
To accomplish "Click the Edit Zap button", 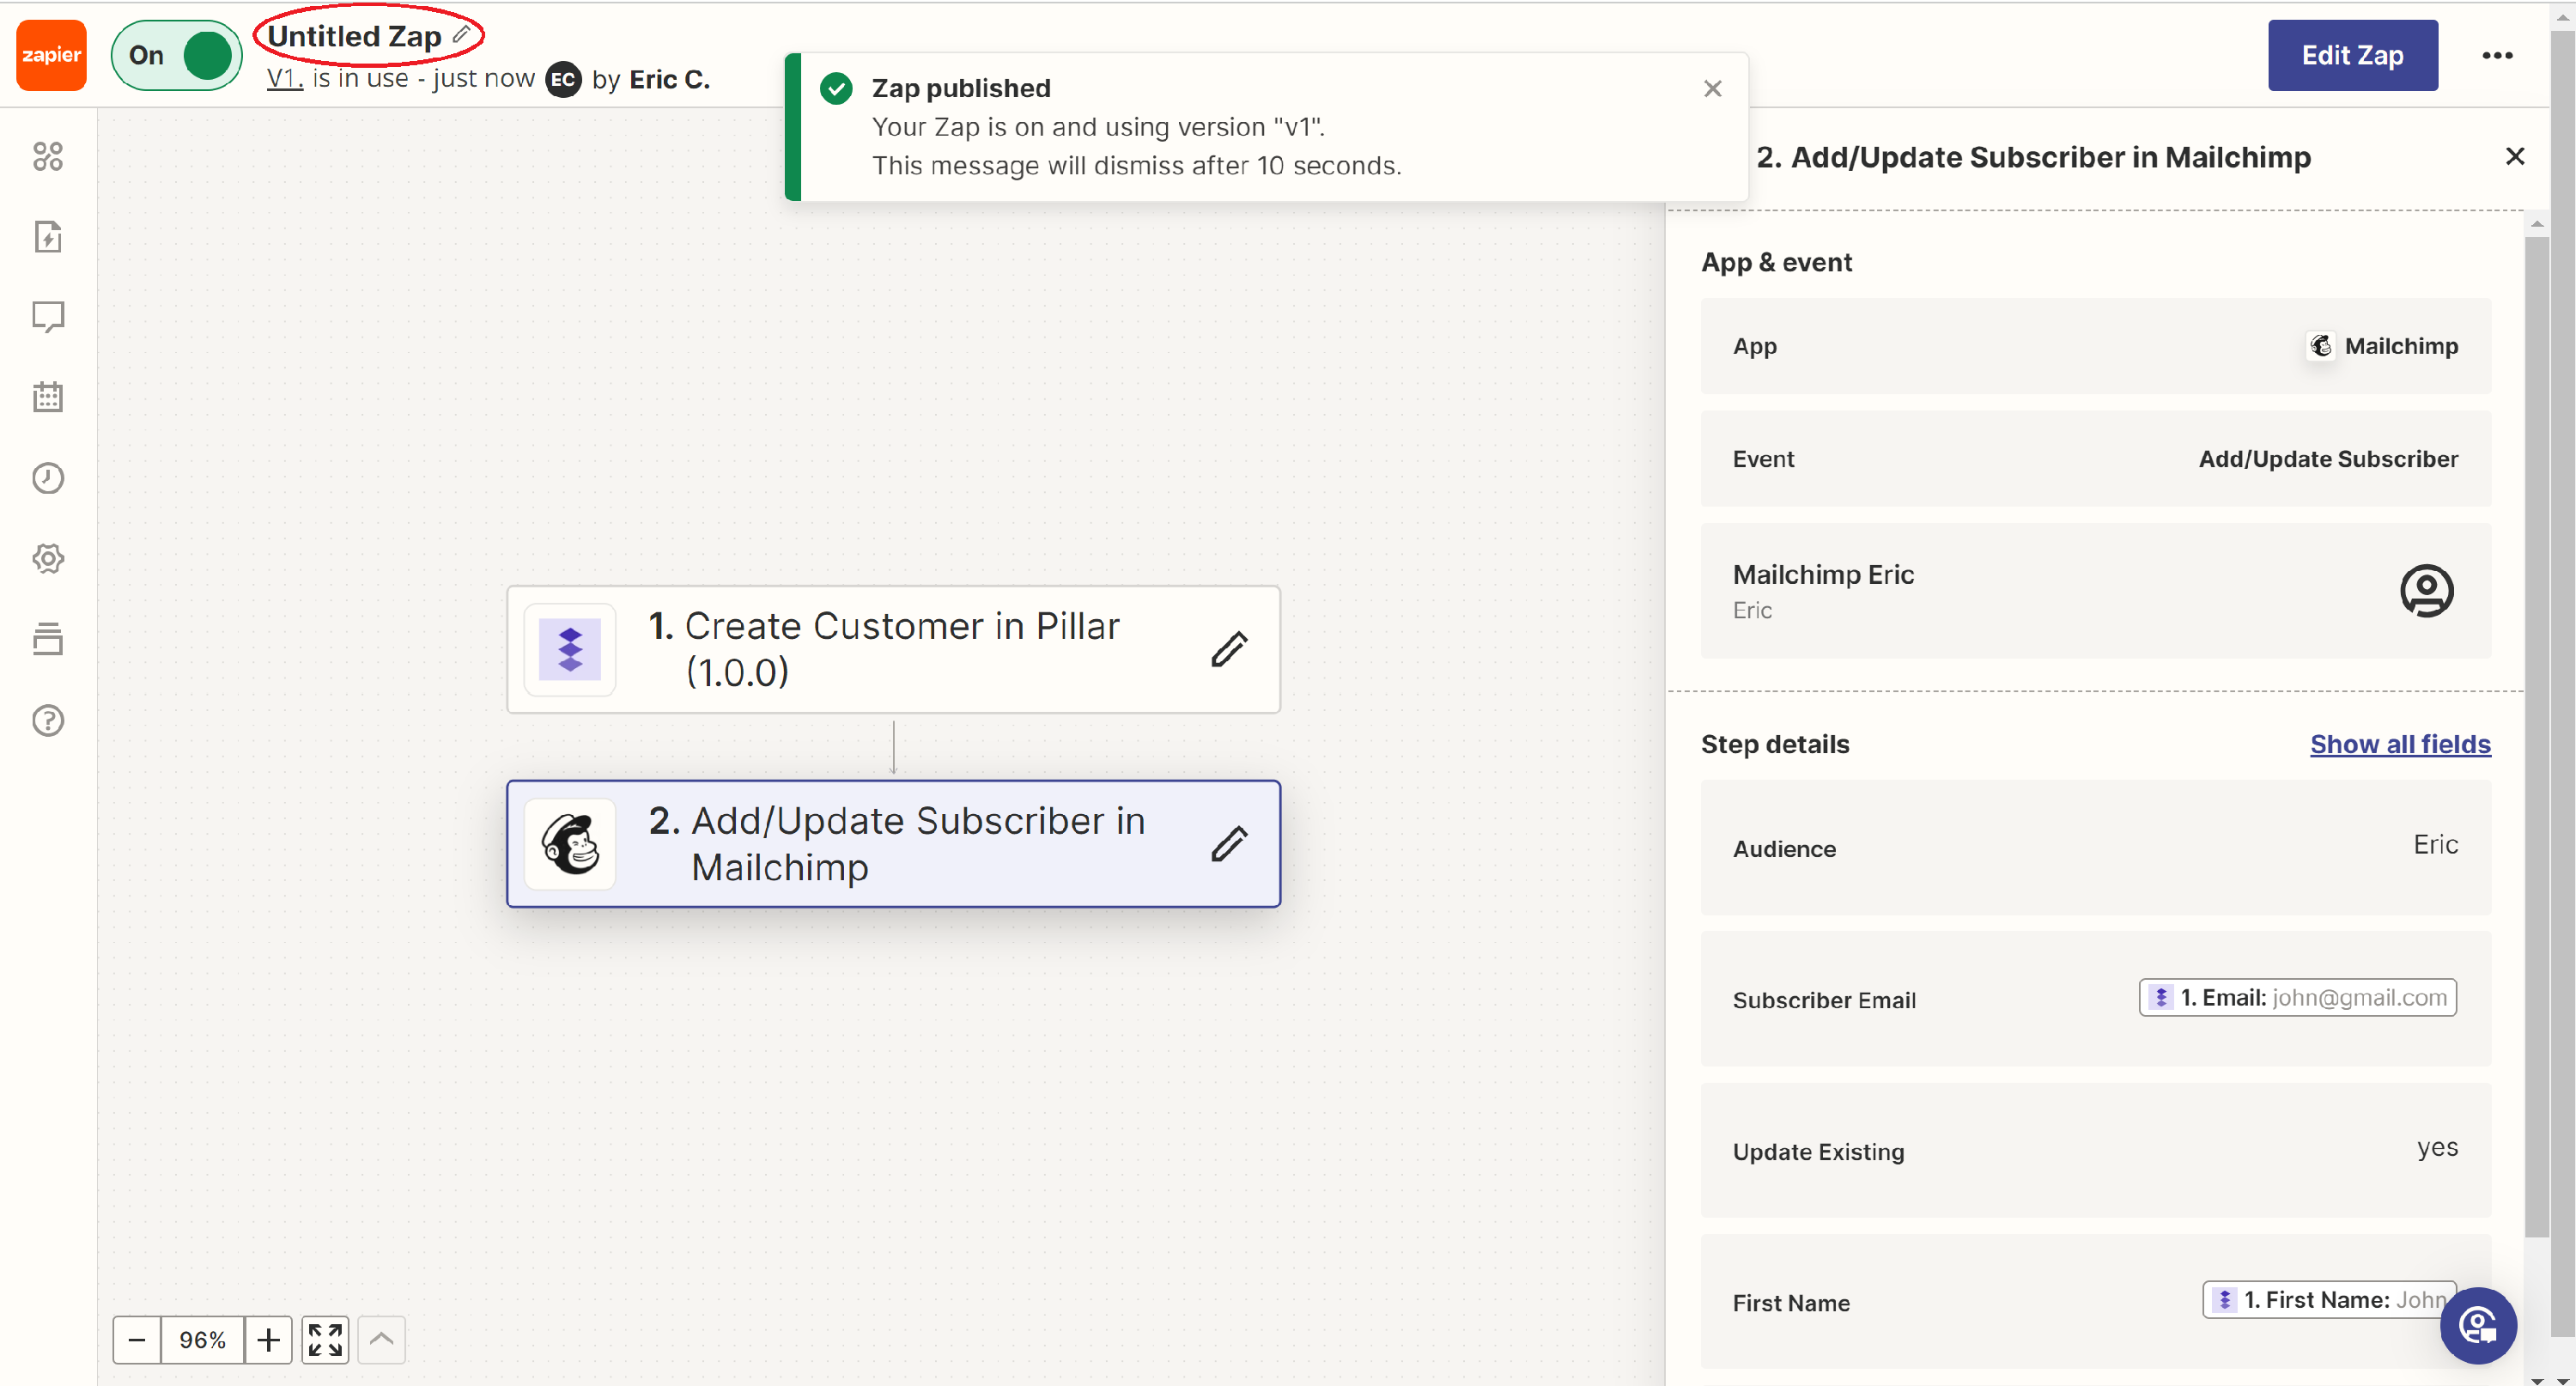I will point(2352,55).
